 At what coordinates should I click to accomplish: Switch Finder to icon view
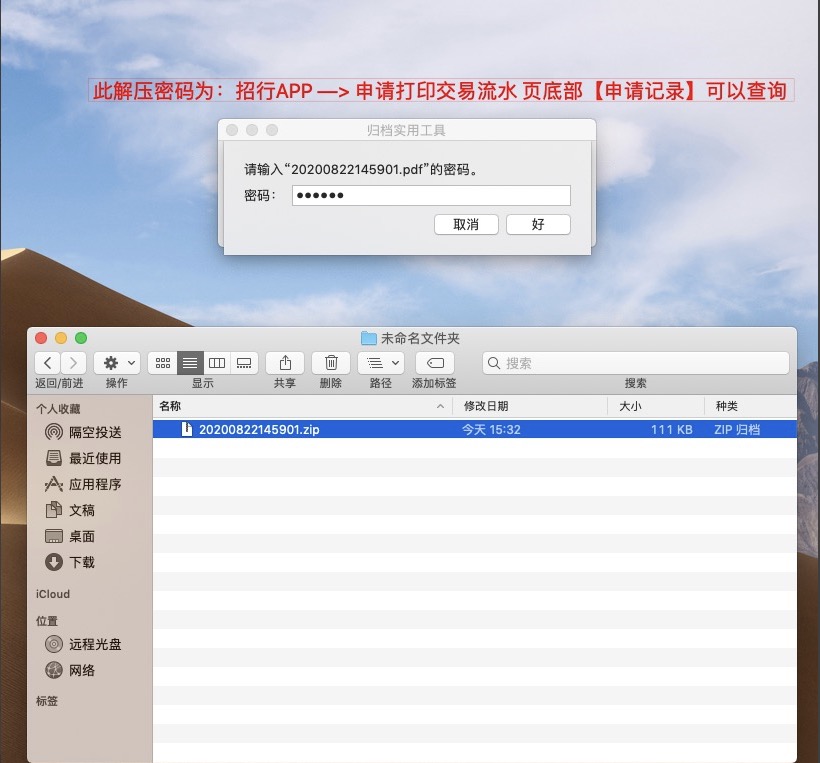pyautogui.click(x=163, y=362)
